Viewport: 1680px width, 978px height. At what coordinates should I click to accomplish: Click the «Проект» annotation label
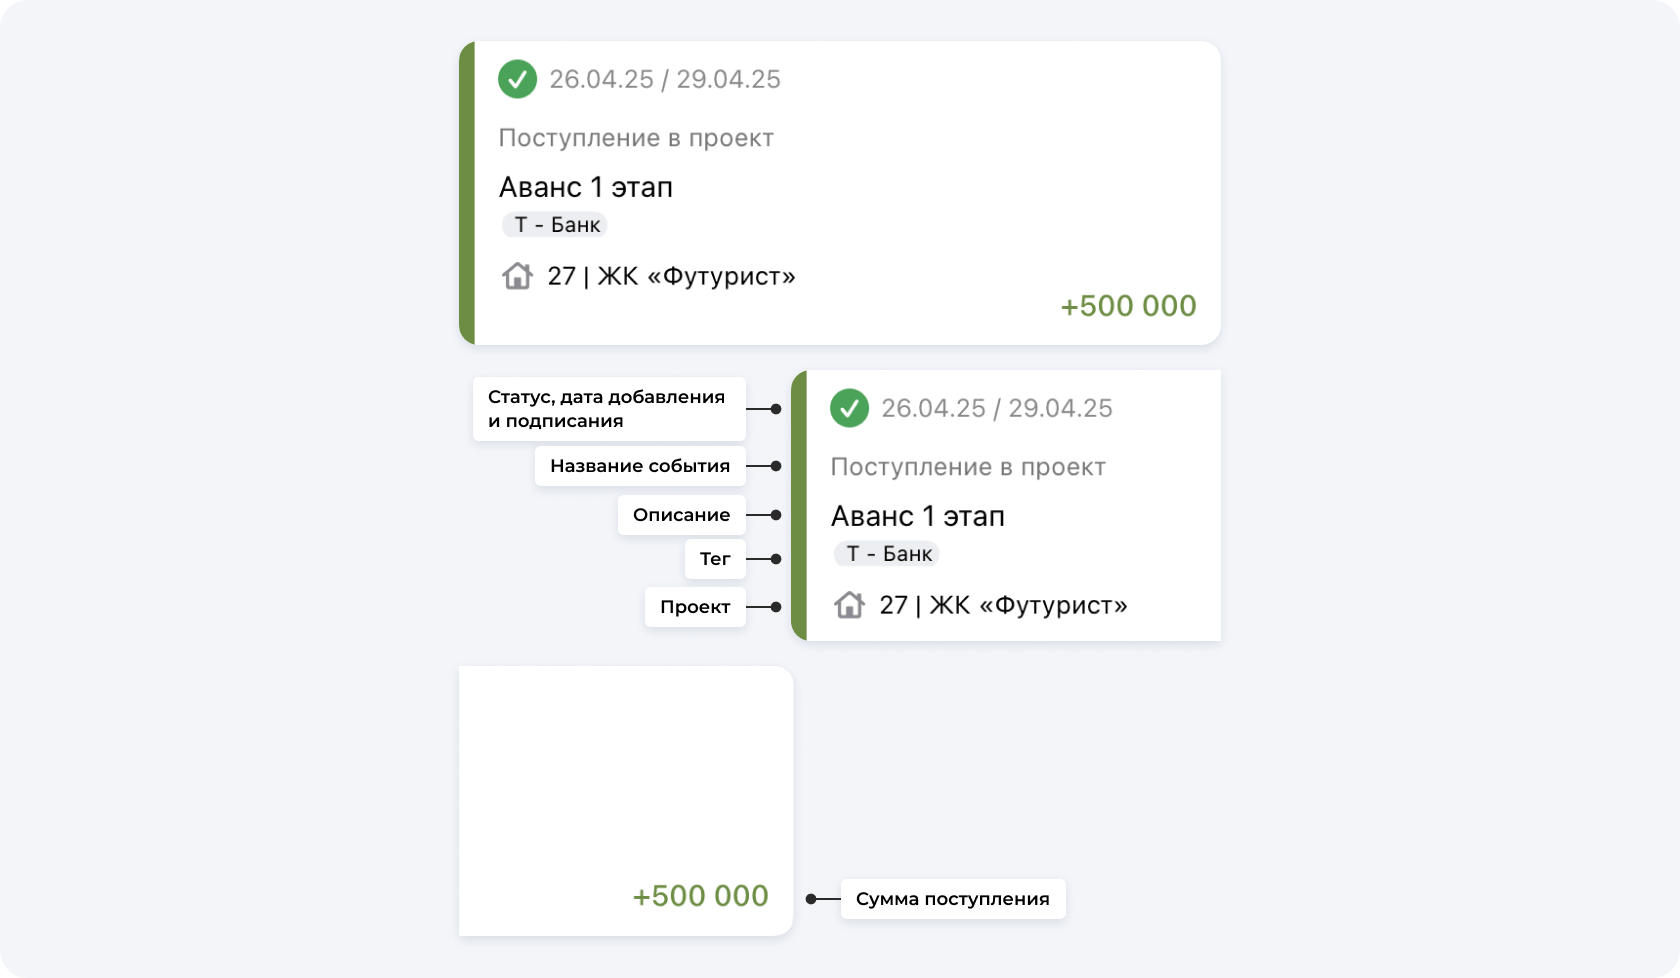(695, 607)
